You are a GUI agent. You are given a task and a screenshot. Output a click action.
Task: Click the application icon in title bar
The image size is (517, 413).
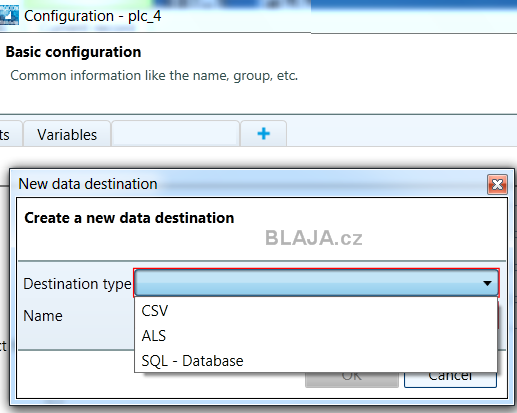(9, 15)
